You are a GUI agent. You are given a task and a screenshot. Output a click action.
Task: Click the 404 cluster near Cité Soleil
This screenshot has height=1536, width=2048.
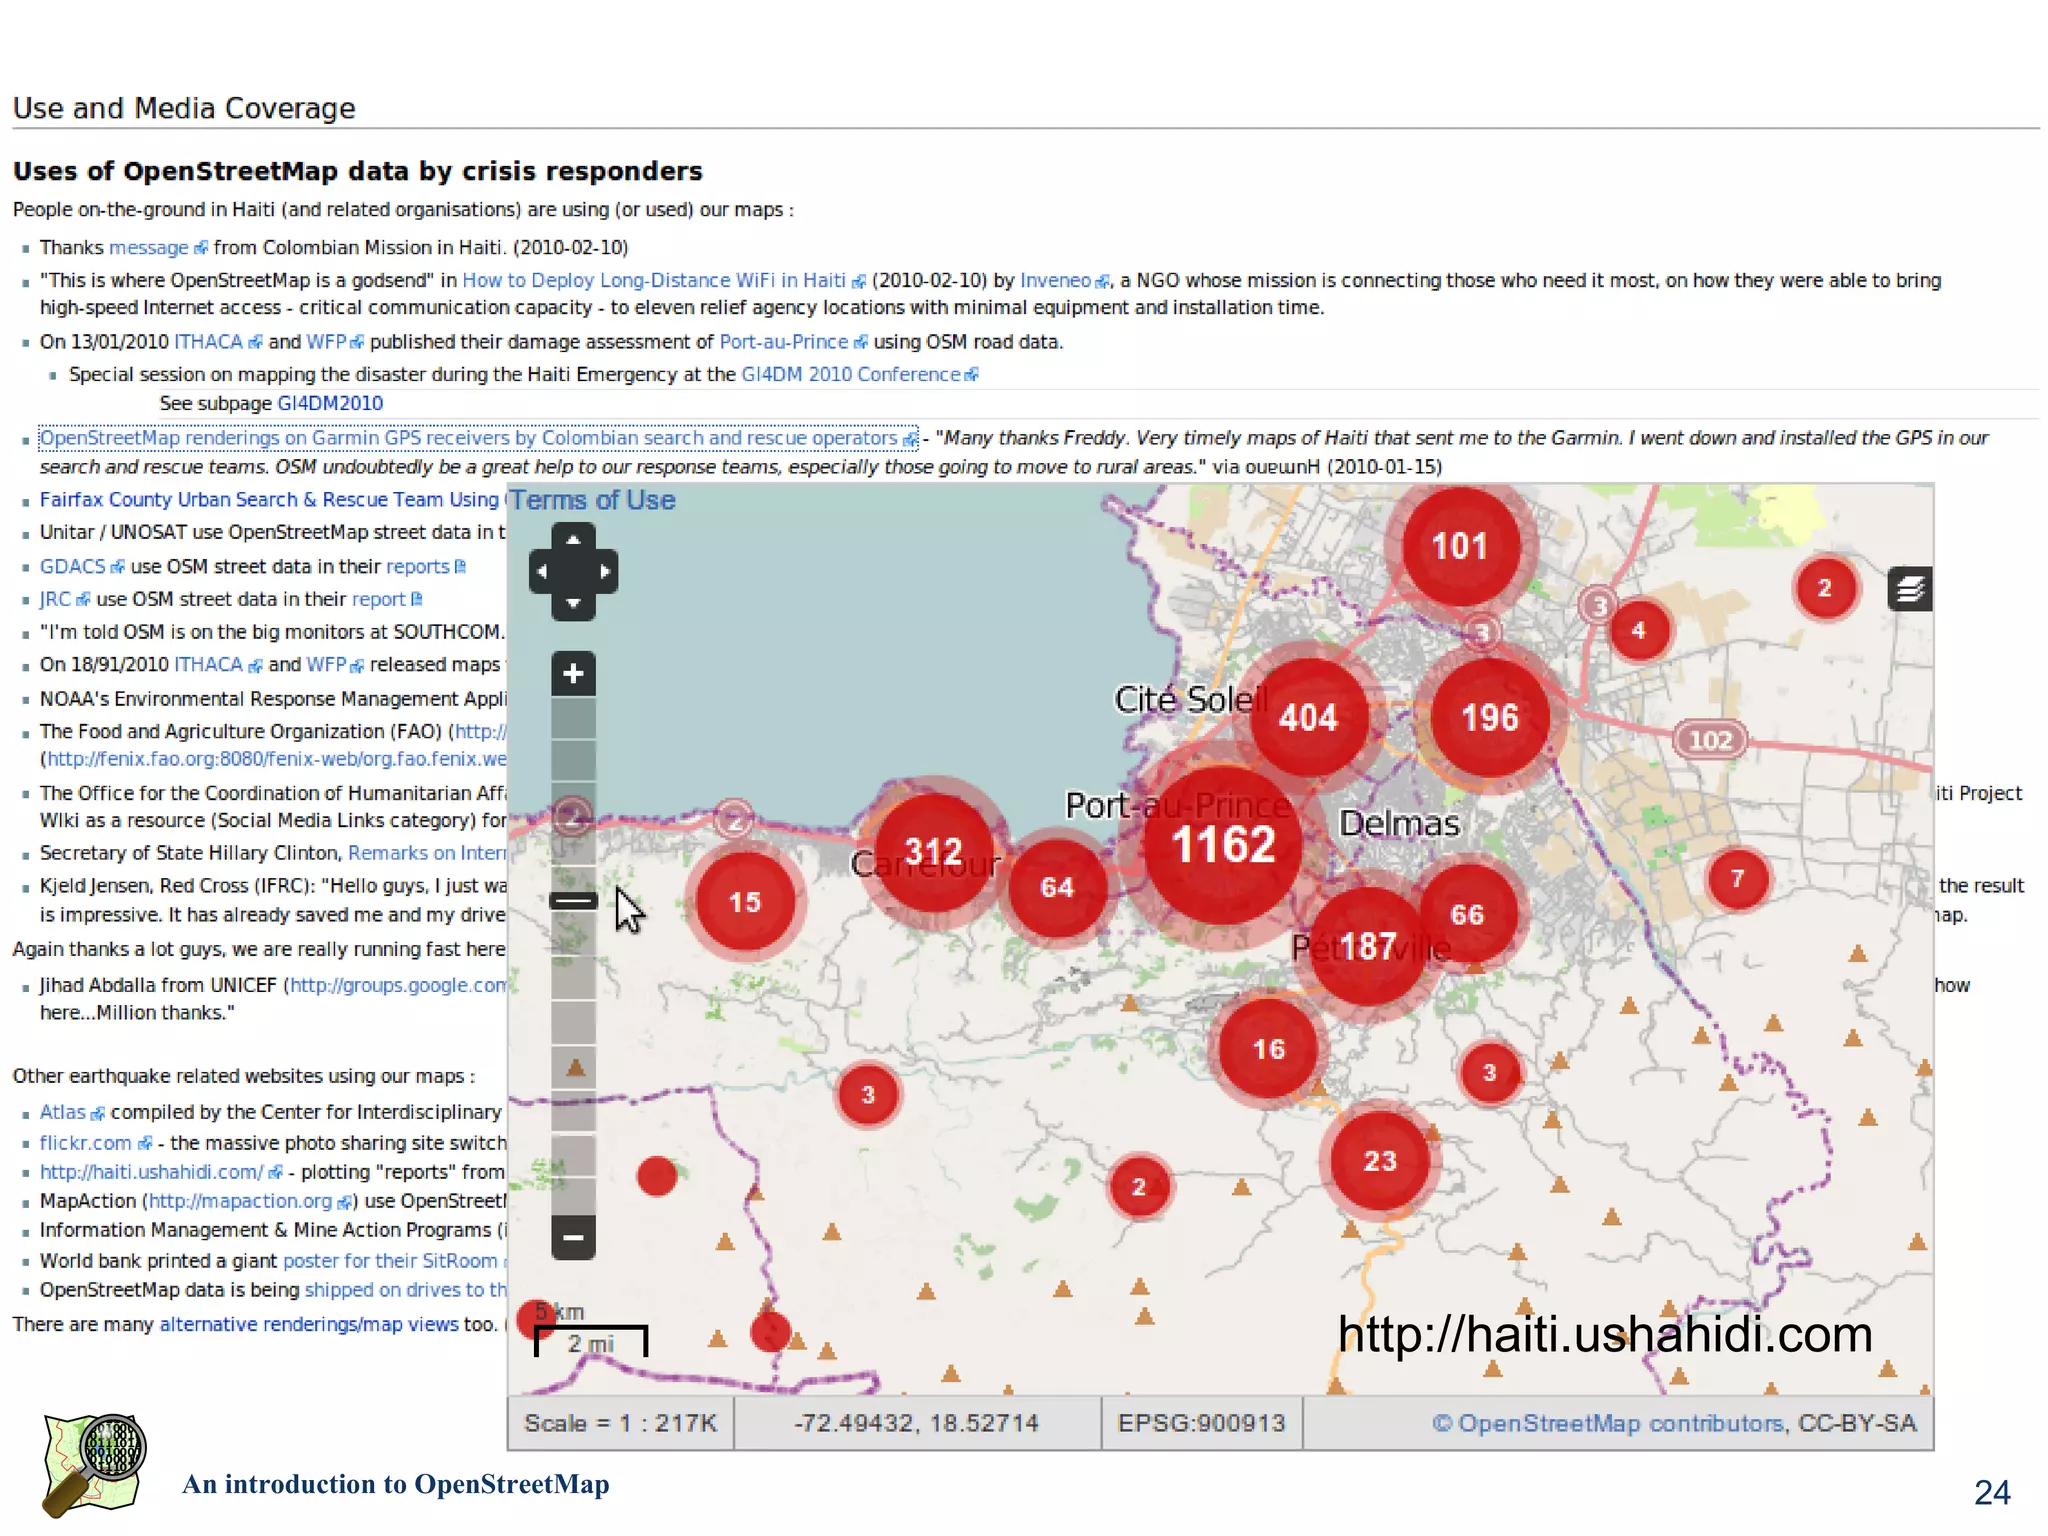point(1308,717)
